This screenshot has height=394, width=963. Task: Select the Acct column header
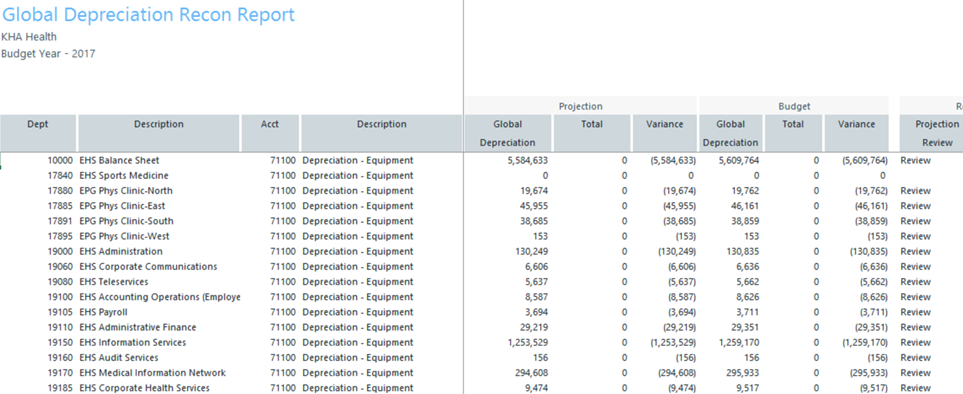270,133
